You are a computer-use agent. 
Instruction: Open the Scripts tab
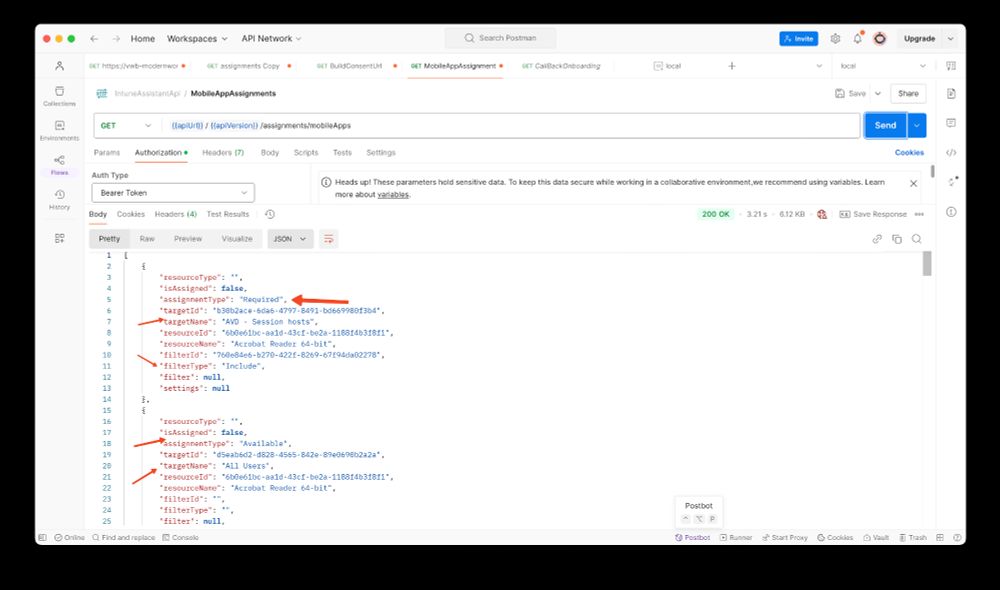point(305,152)
